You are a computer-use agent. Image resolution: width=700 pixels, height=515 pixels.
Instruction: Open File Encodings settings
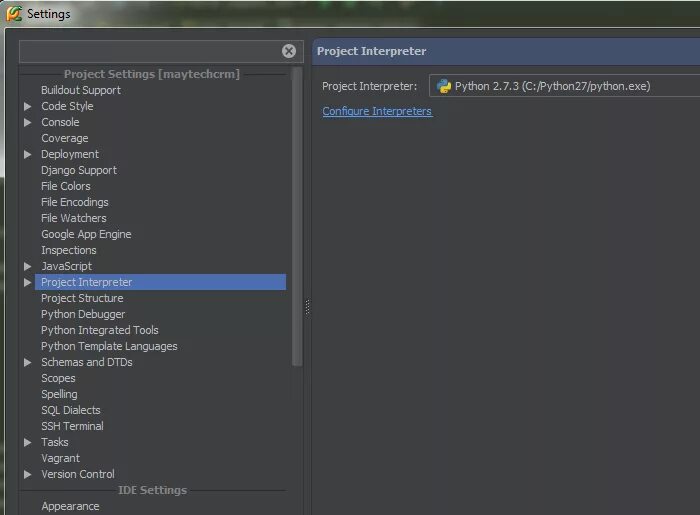point(75,202)
